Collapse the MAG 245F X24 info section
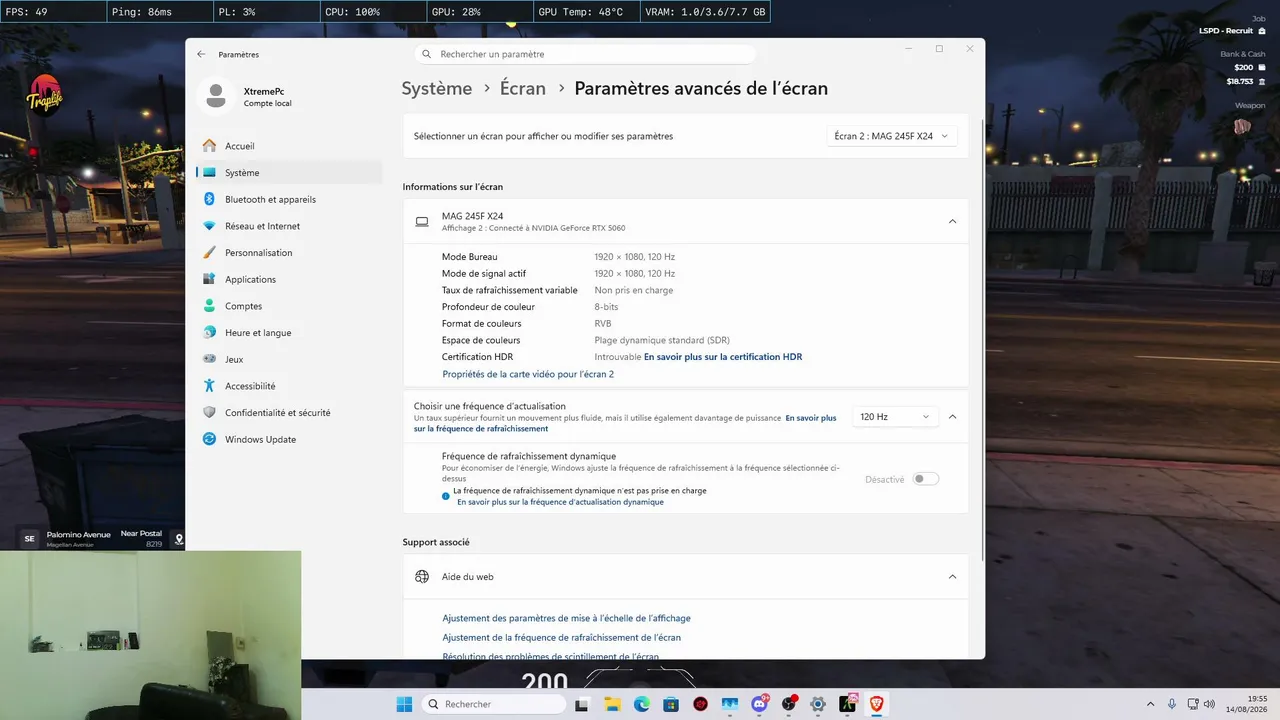The height and width of the screenshot is (720, 1280). point(952,221)
